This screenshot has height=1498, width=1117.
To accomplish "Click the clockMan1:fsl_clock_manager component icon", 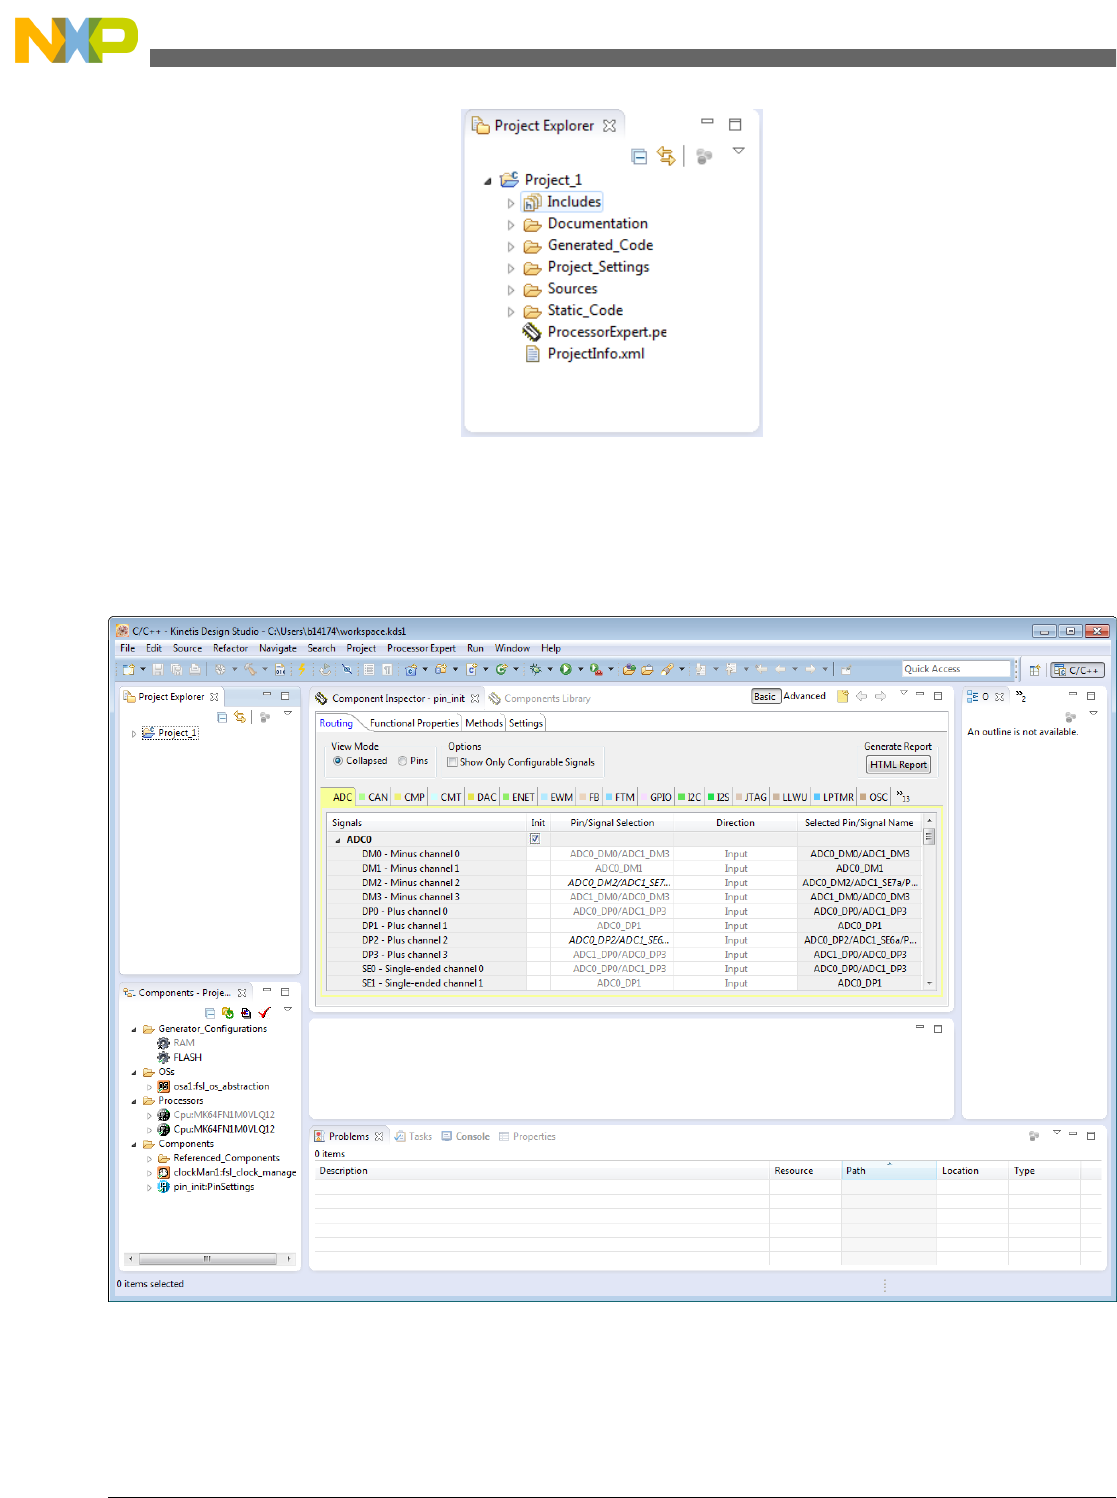I will coord(164,1172).
